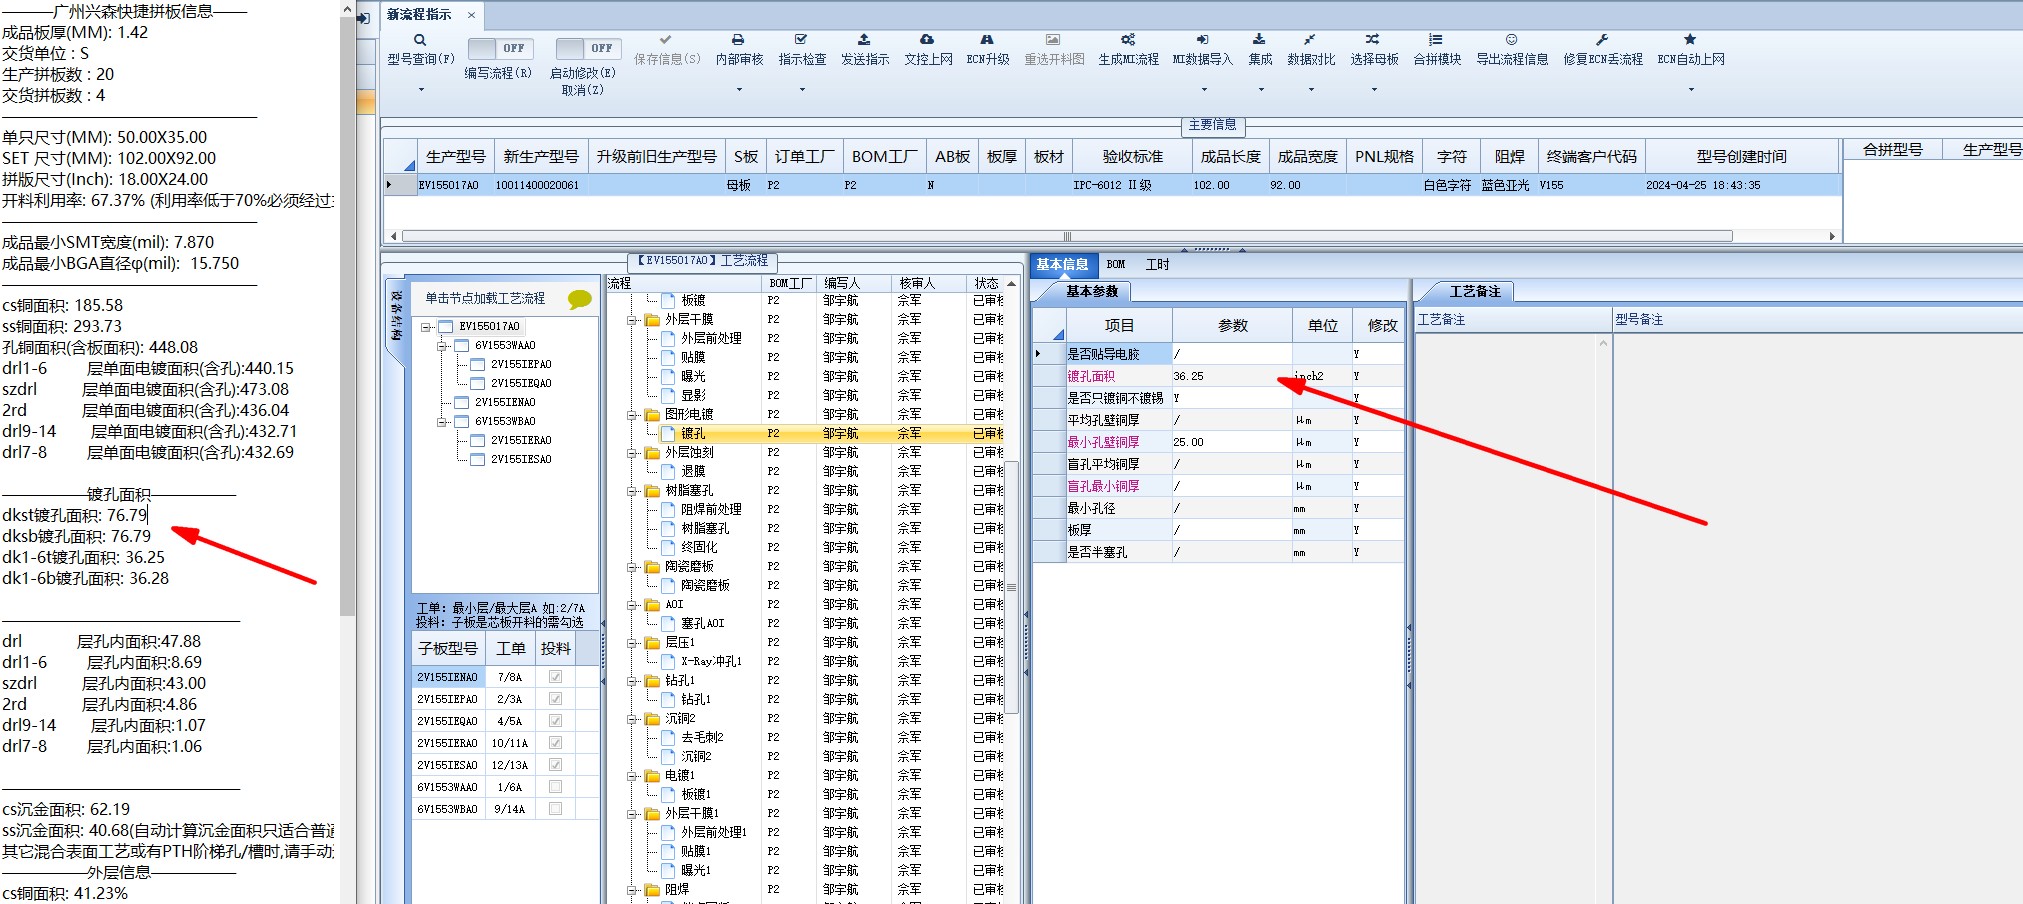The image size is (2023, 904).
Task: Open dropdown arrow under 型号查询(F)
Action: tap(421, 90)
